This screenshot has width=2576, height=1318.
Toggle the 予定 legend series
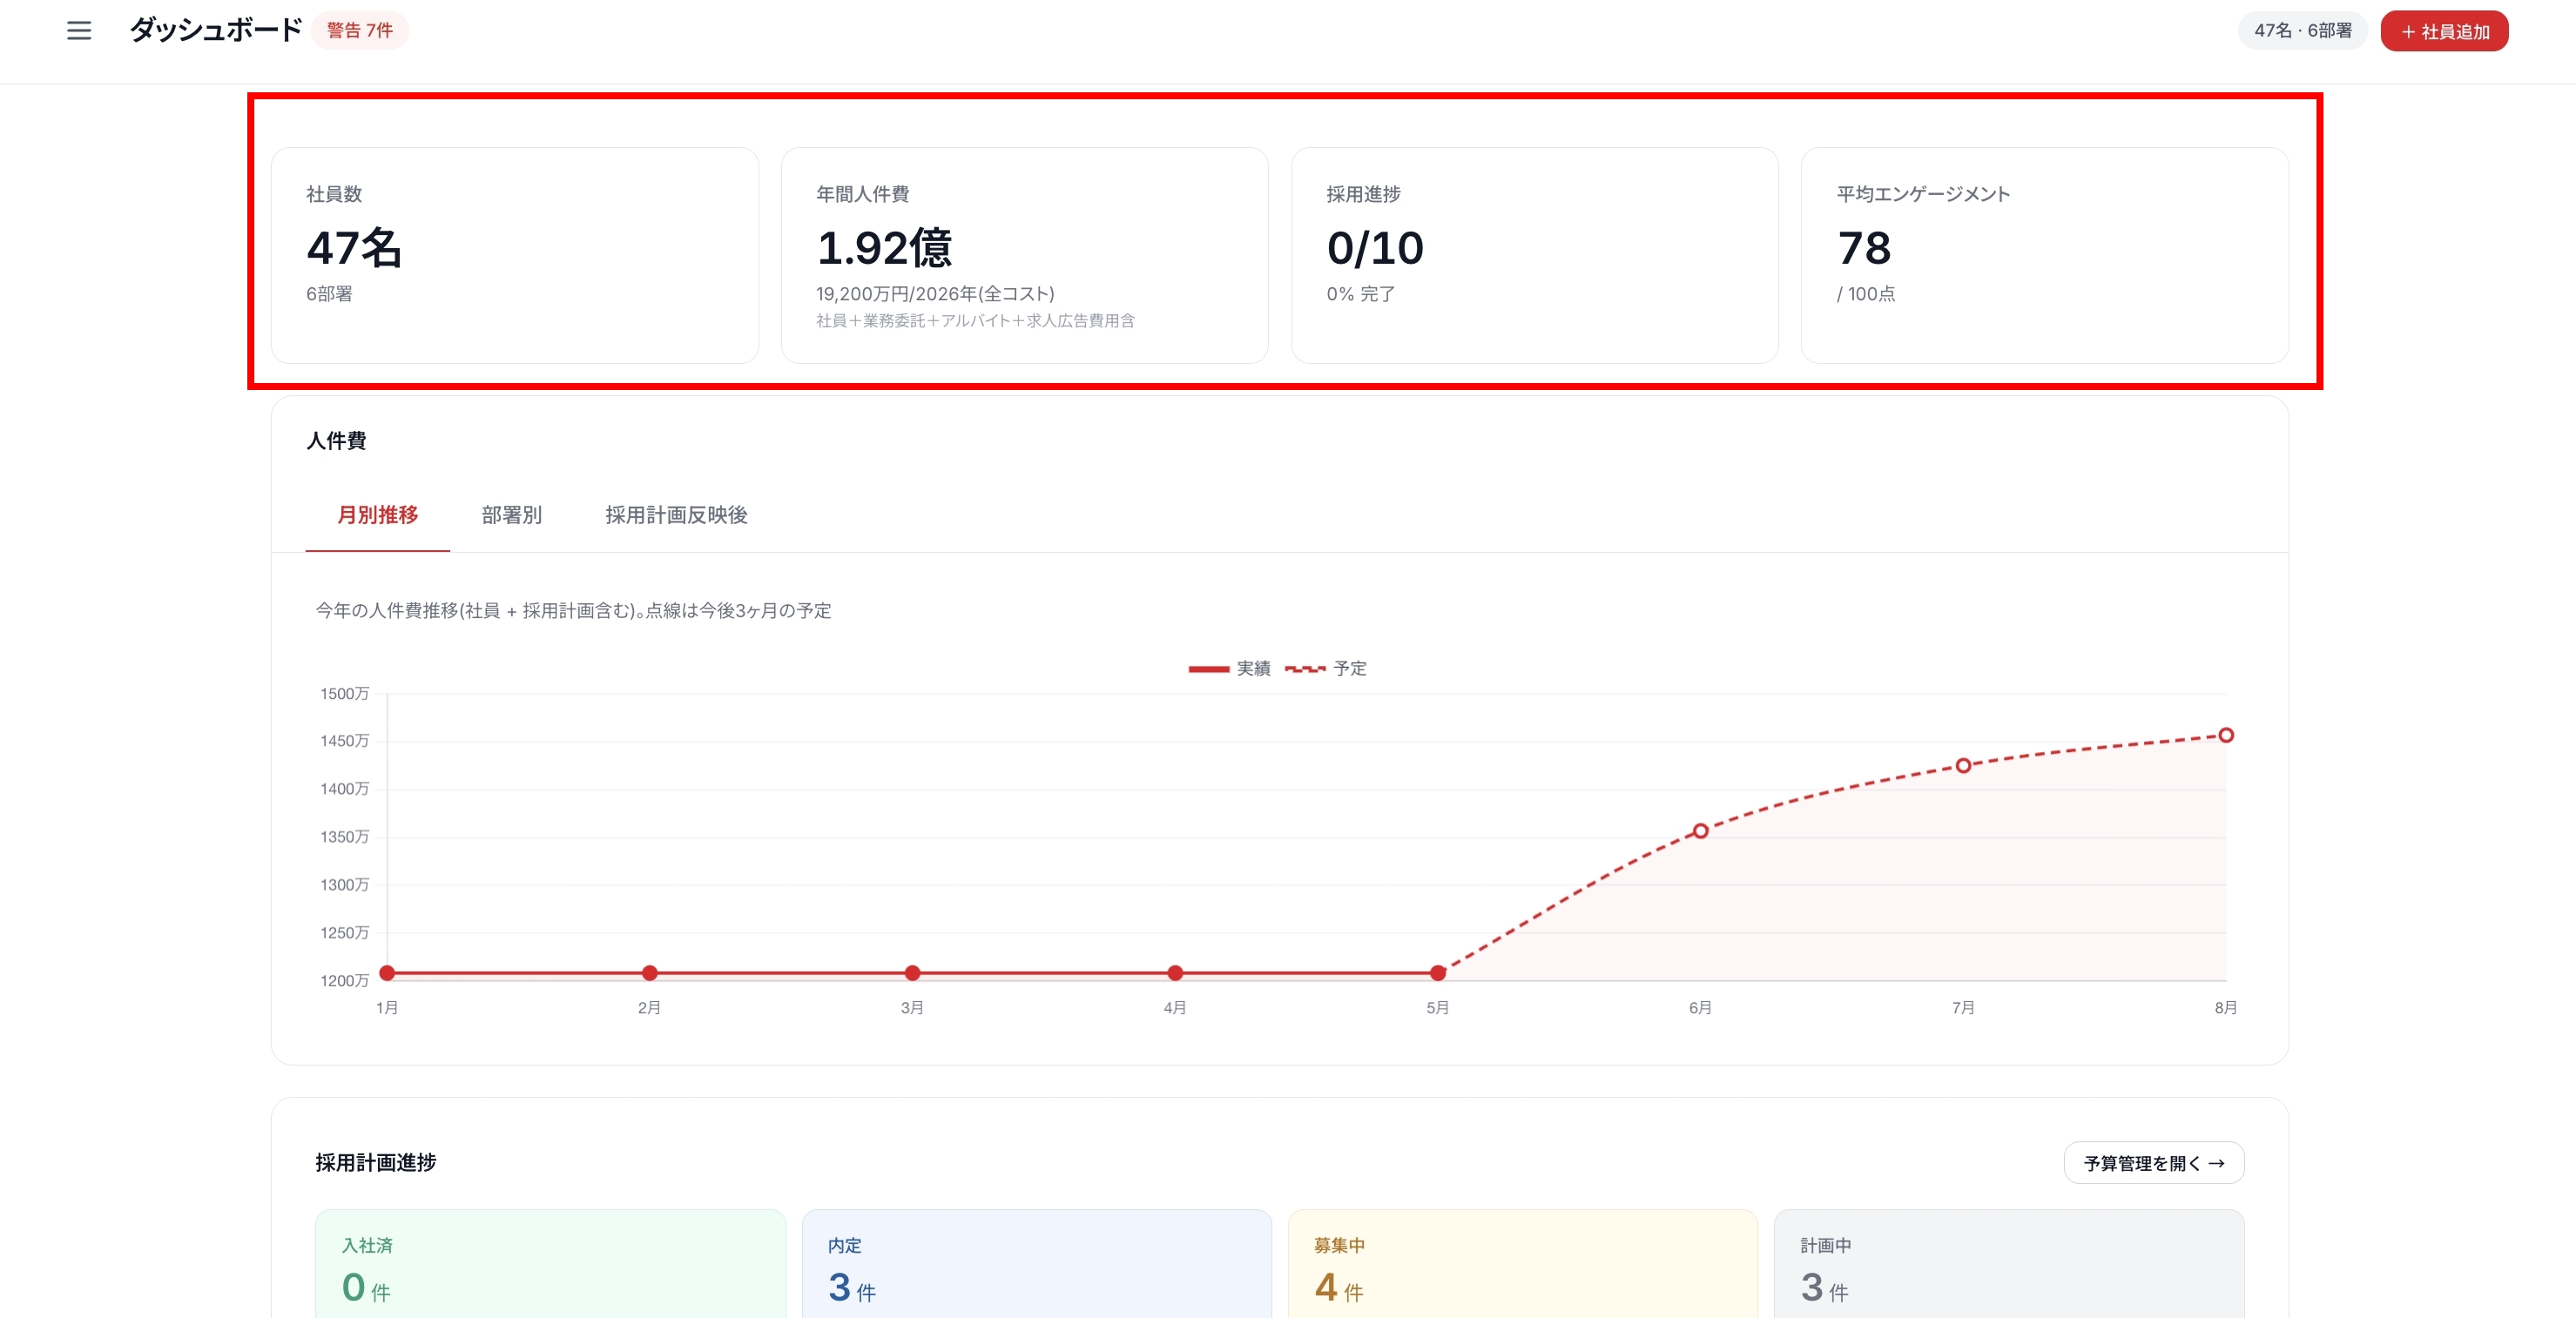[x=1325, y=668]
